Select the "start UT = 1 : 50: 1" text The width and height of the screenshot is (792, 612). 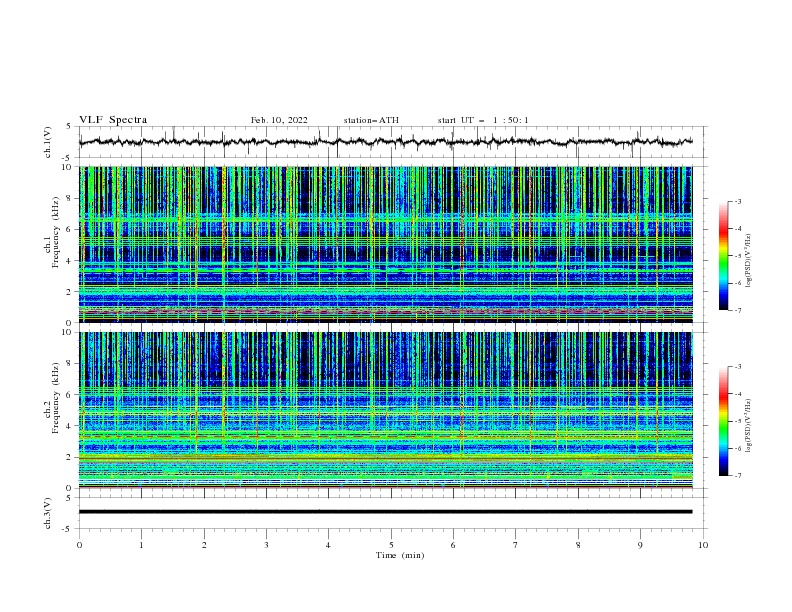pyautogui.click(x=483, y=120)
